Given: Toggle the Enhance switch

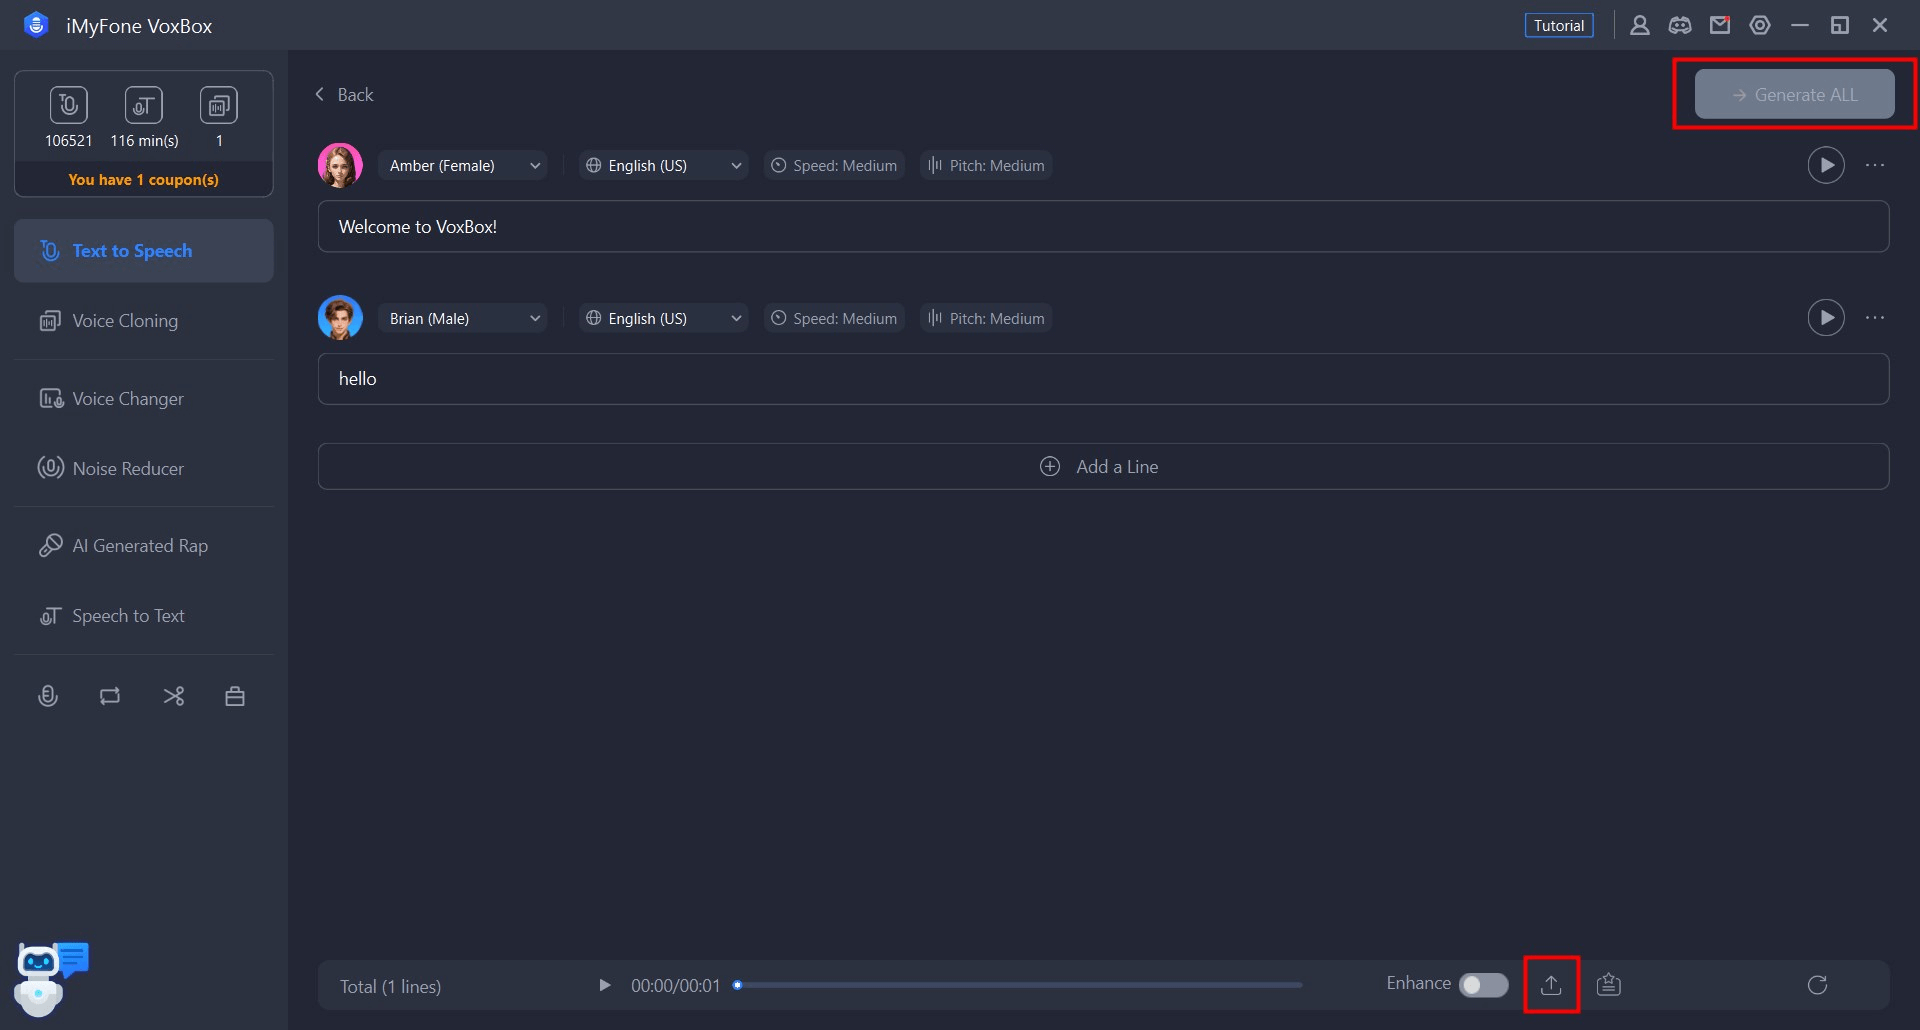Looking at the screenshot, I should coord(1484,985).
